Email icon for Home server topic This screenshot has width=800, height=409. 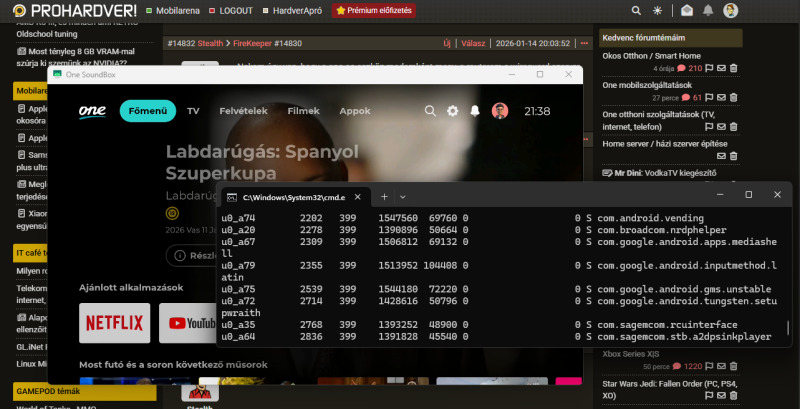coord(721,156)
